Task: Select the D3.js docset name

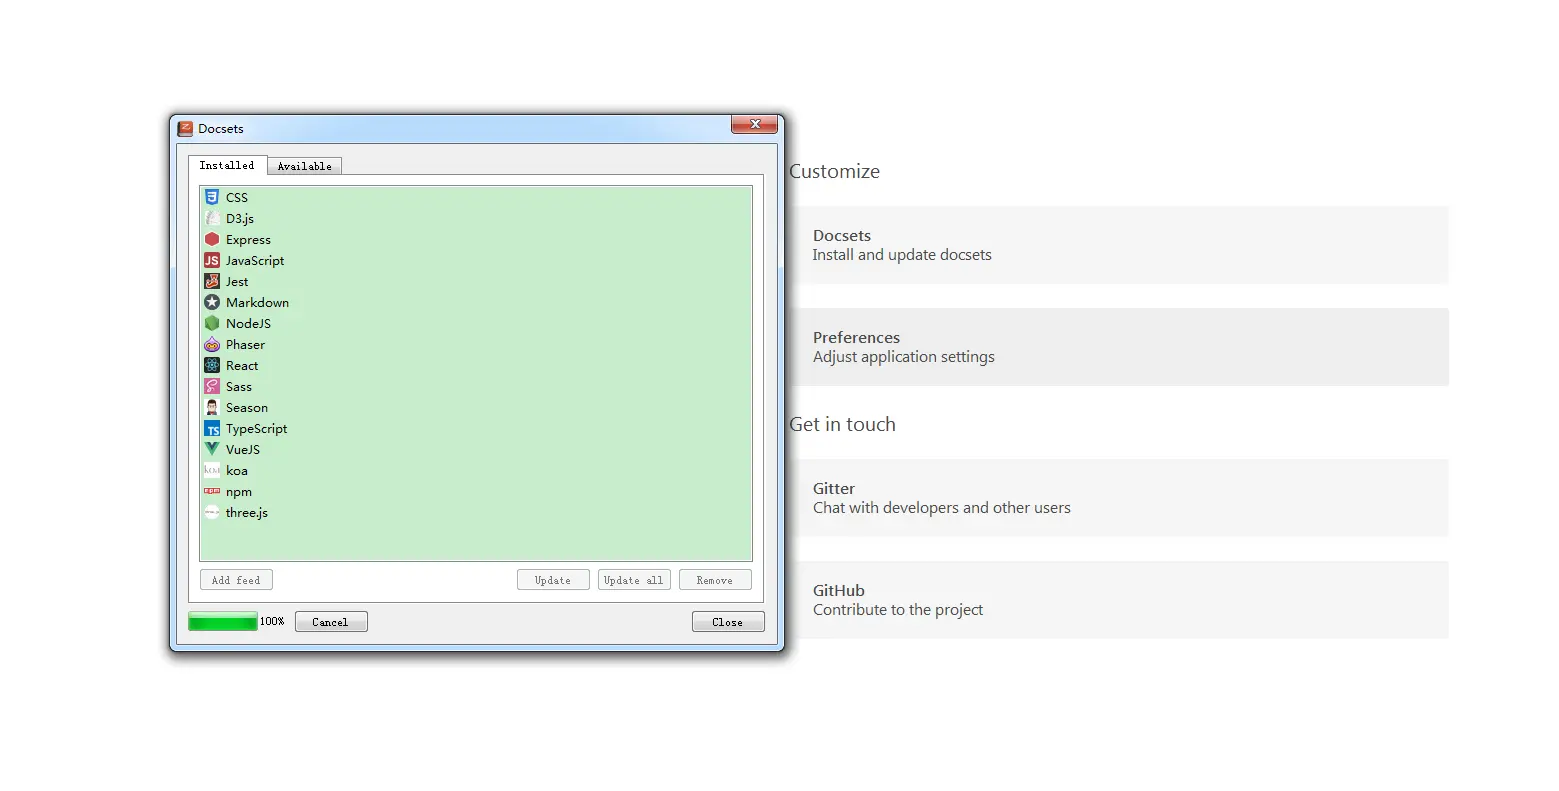Action: (x=240, y=218)
